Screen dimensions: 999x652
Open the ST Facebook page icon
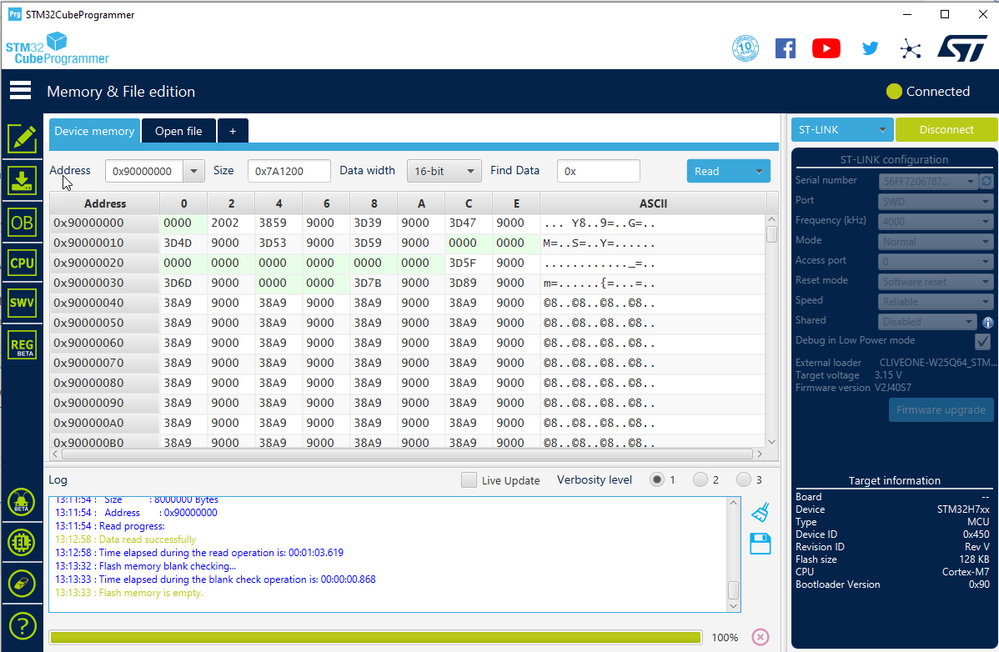point(785,48)
